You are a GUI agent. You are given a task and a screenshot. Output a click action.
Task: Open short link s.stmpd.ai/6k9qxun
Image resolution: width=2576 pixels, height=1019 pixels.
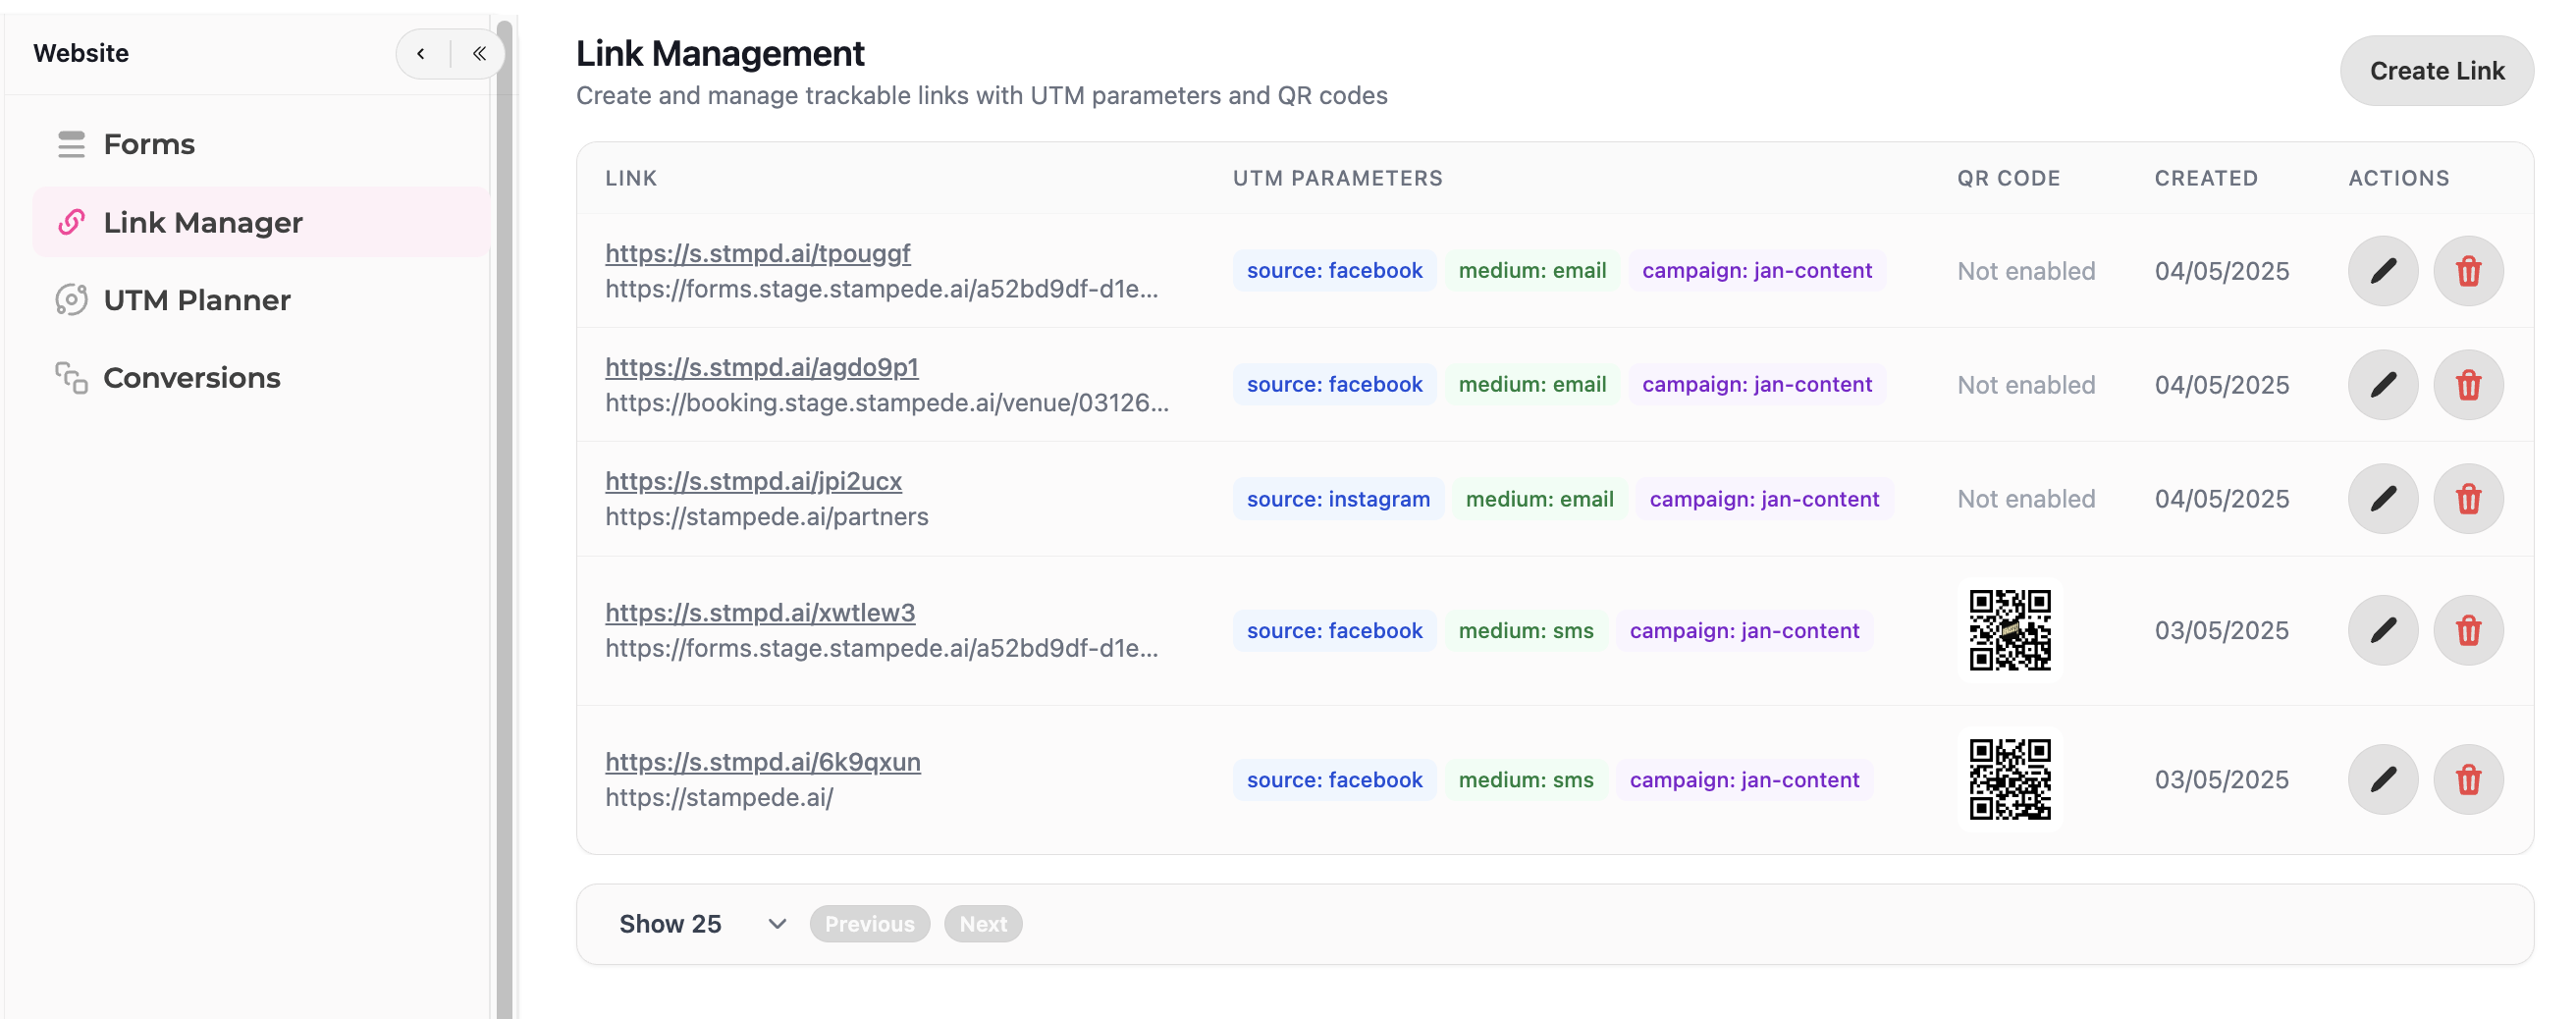click(763, 762)
